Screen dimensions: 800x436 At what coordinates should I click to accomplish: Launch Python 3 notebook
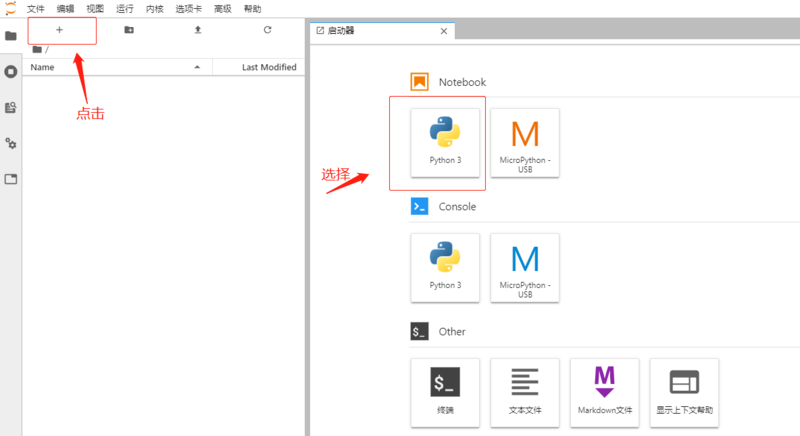445,142
